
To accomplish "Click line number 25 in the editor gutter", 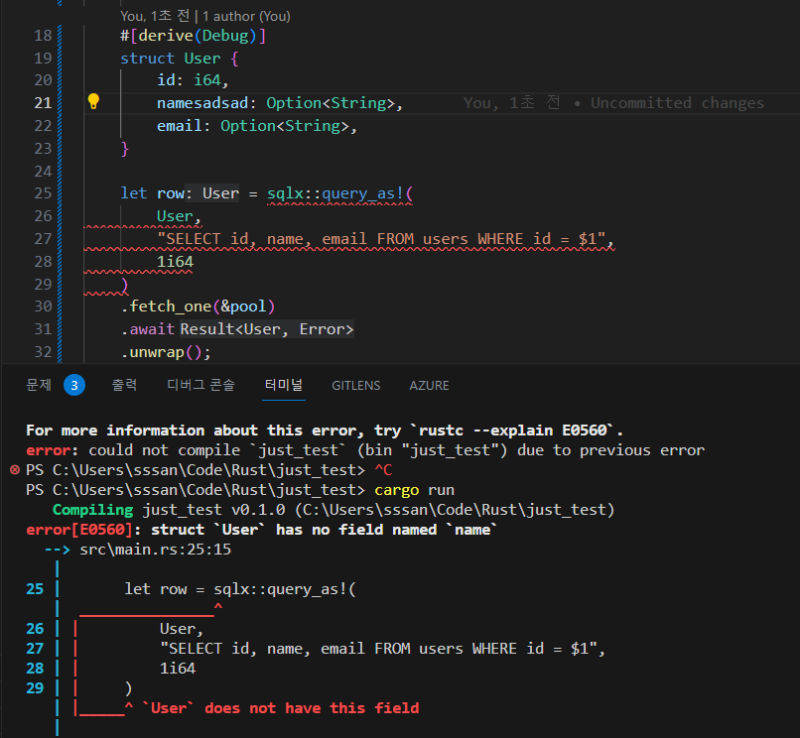I will [42, 193].
